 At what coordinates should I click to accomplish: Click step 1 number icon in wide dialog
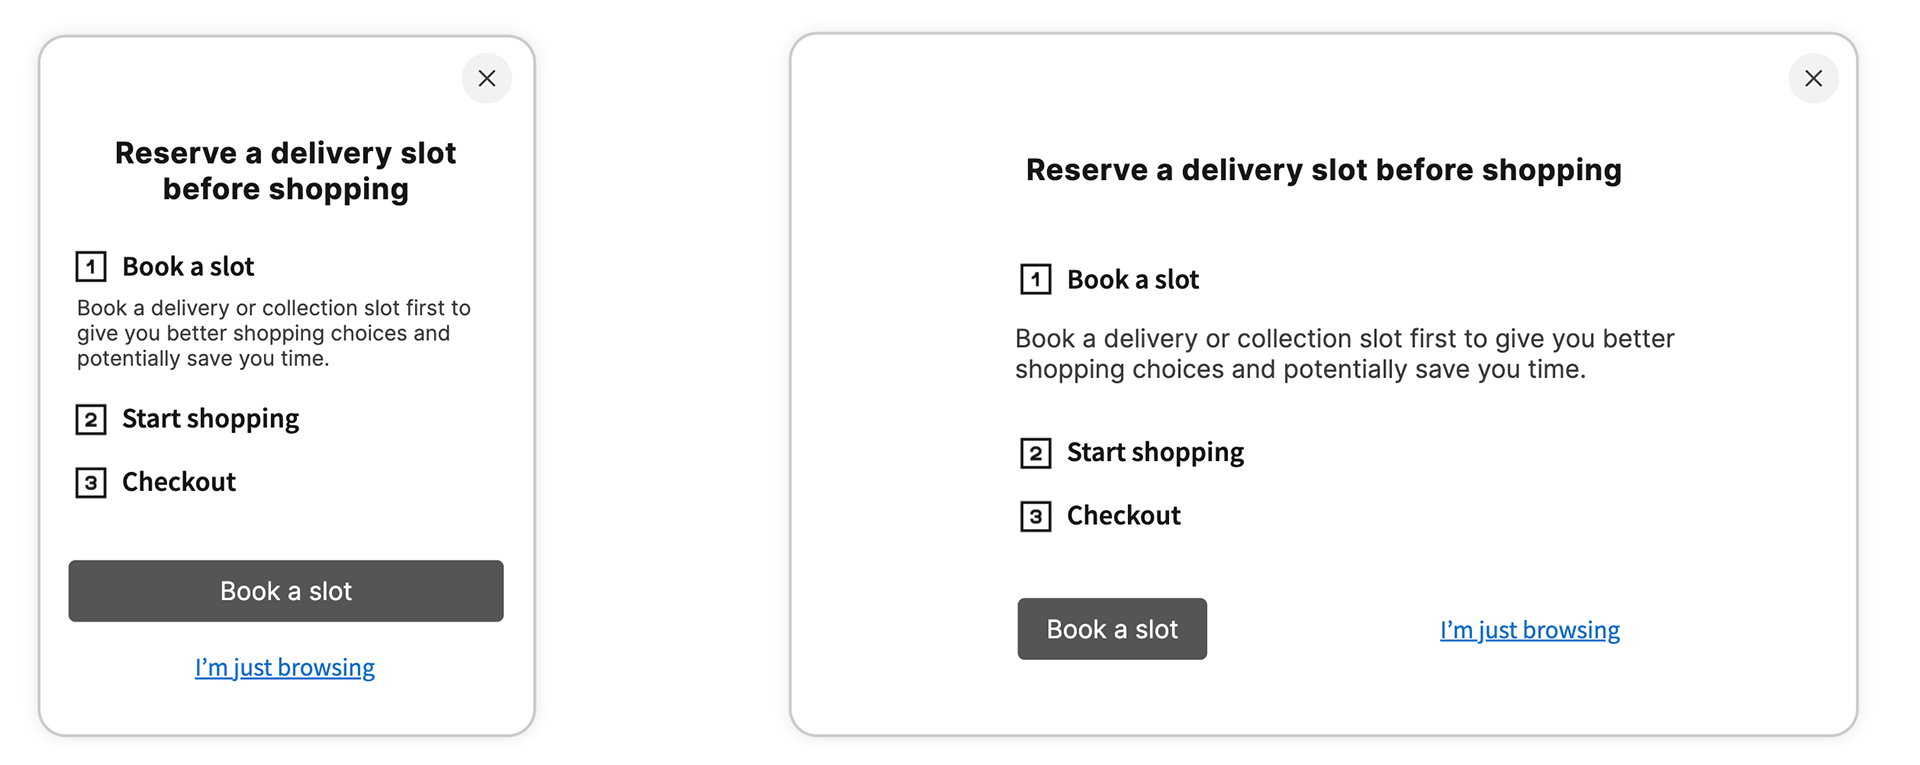1035,279
